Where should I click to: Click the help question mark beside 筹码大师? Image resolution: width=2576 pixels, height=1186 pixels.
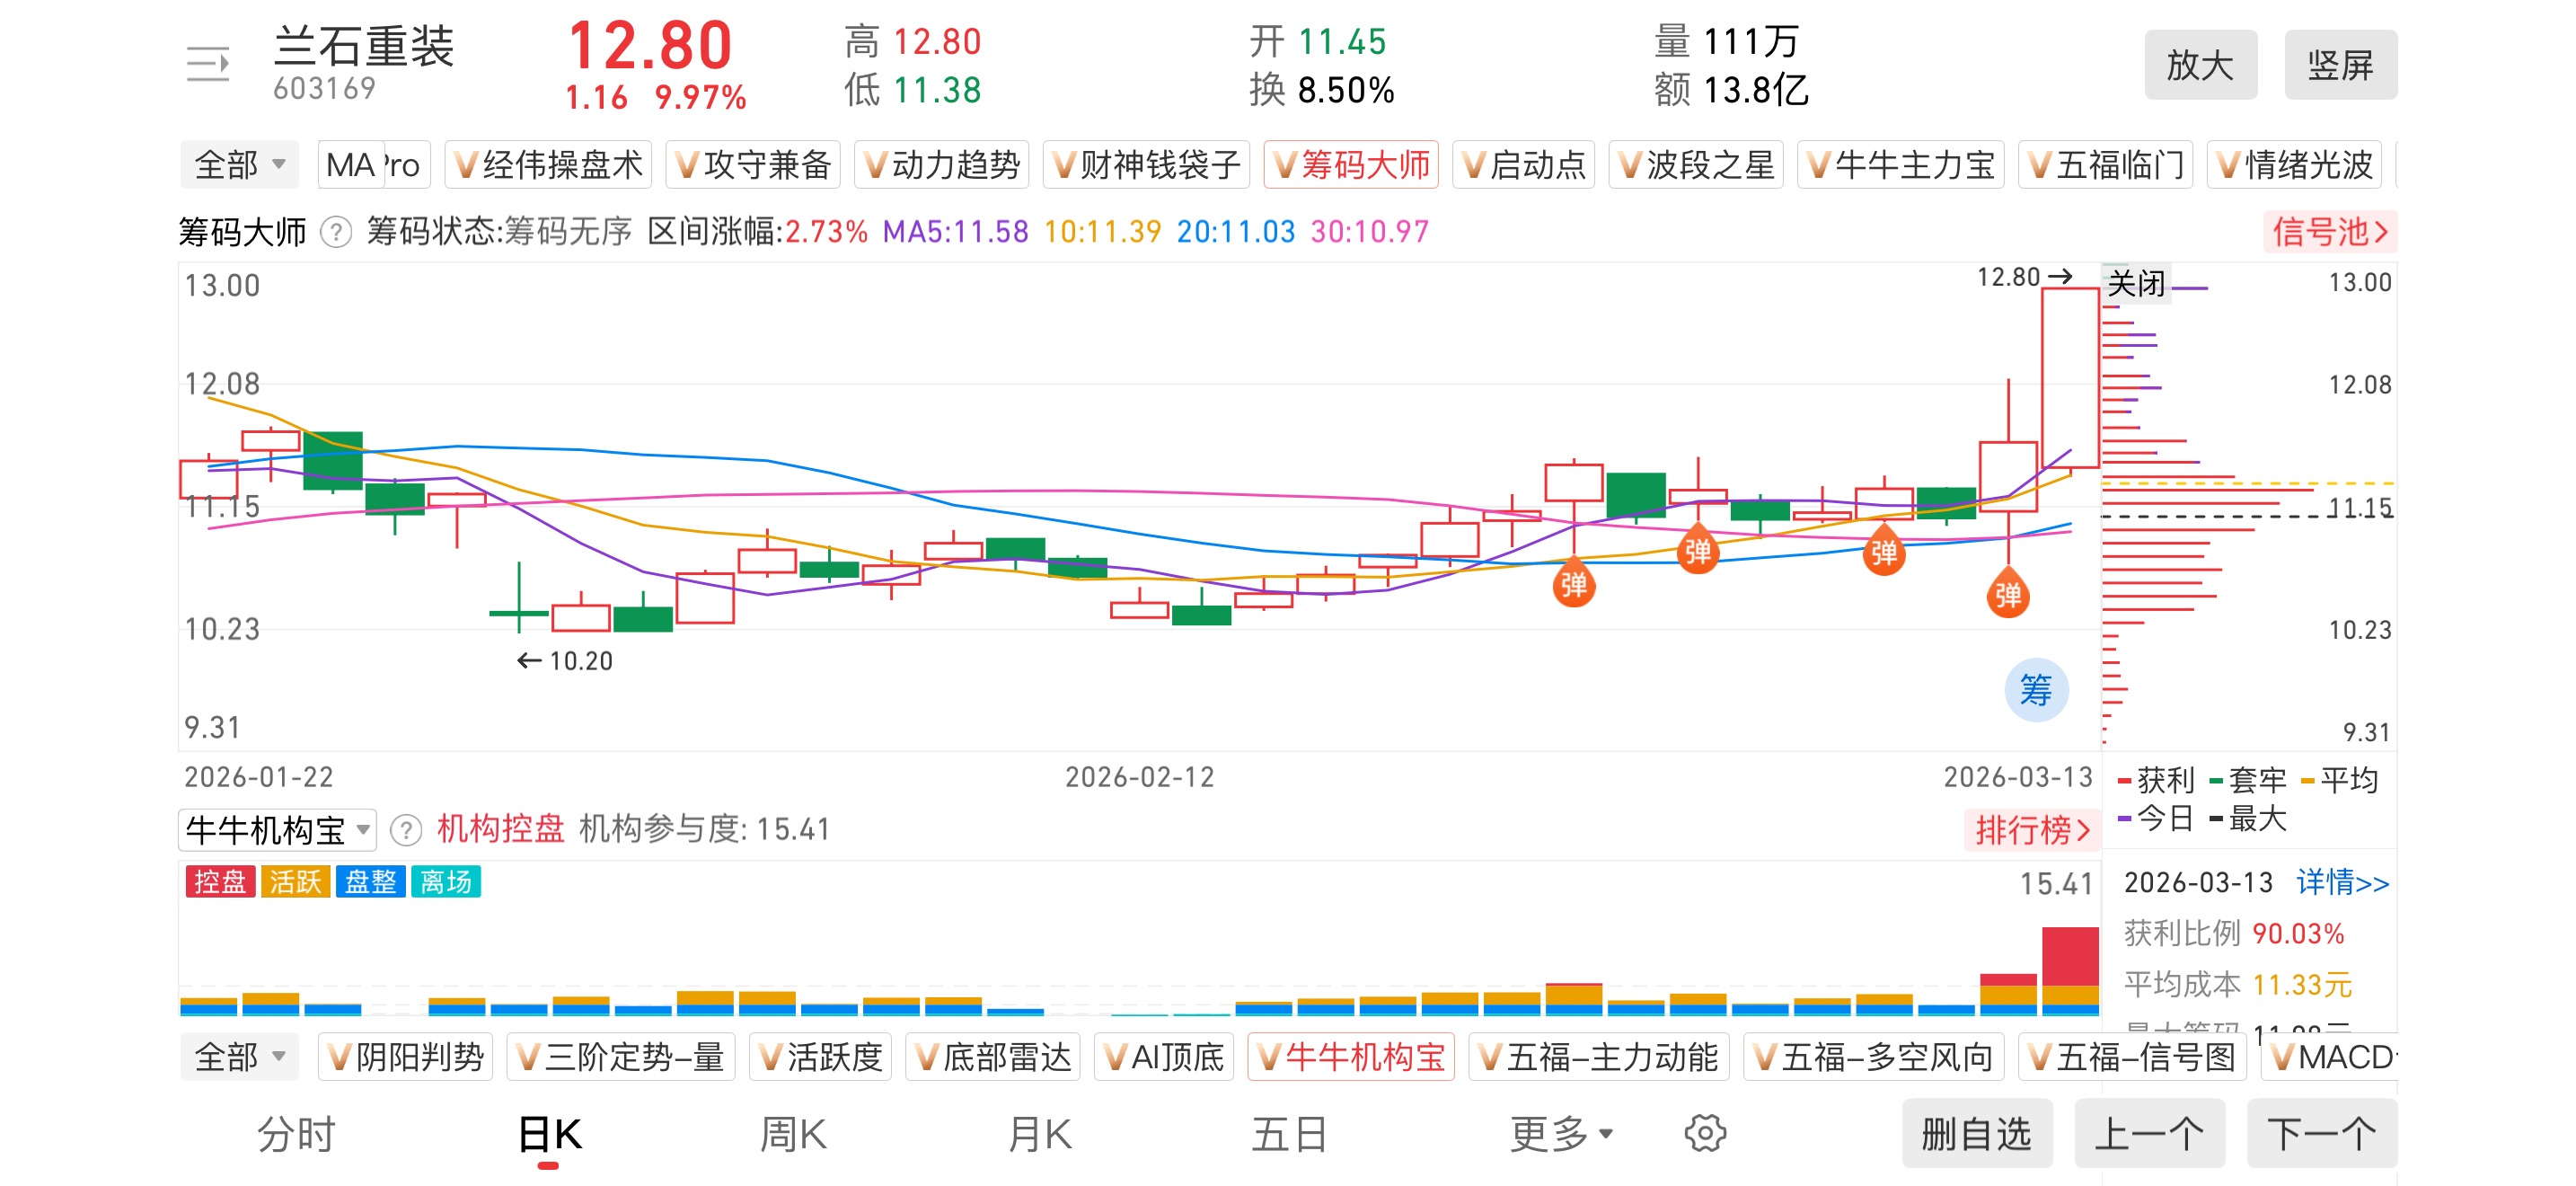tap(336, 232)
